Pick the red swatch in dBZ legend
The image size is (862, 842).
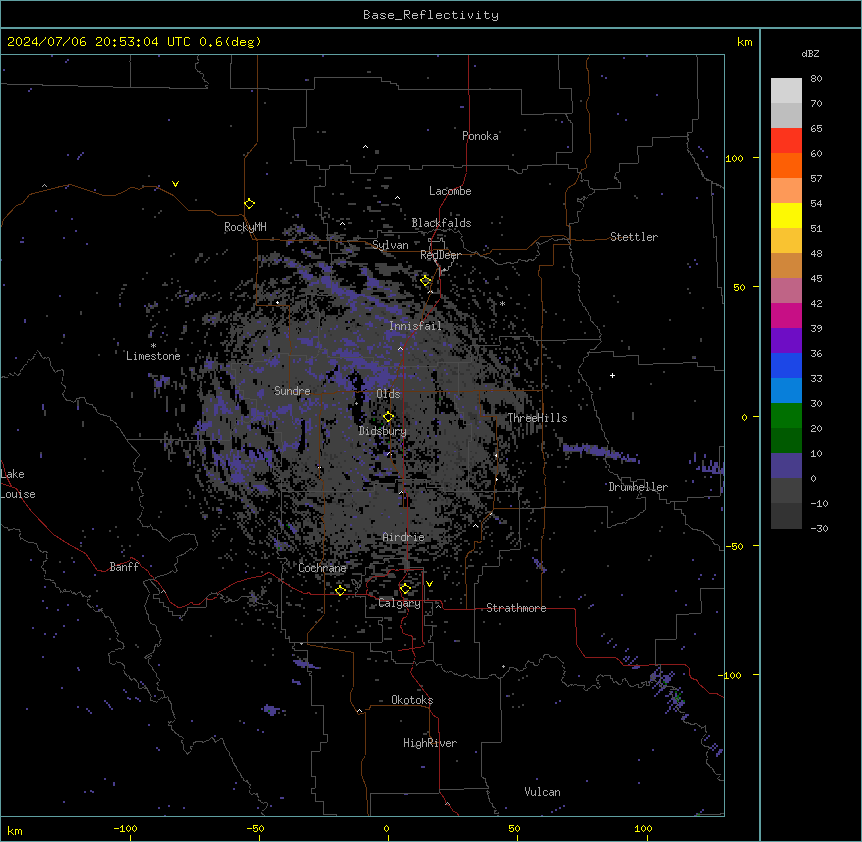pyautogui.click(x=786, y=140)
